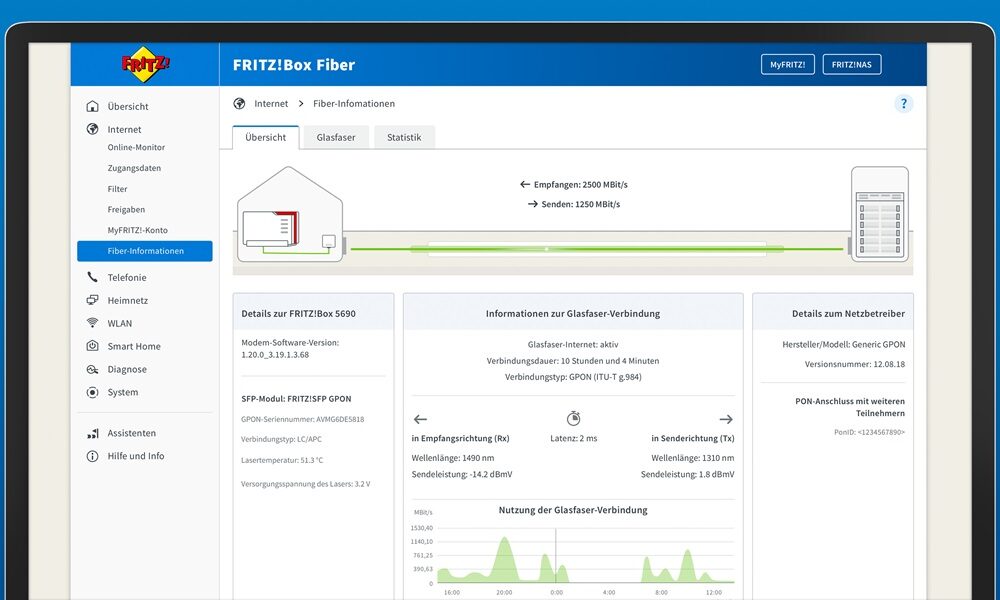Open the MyFRITZ! button in header

788,65
